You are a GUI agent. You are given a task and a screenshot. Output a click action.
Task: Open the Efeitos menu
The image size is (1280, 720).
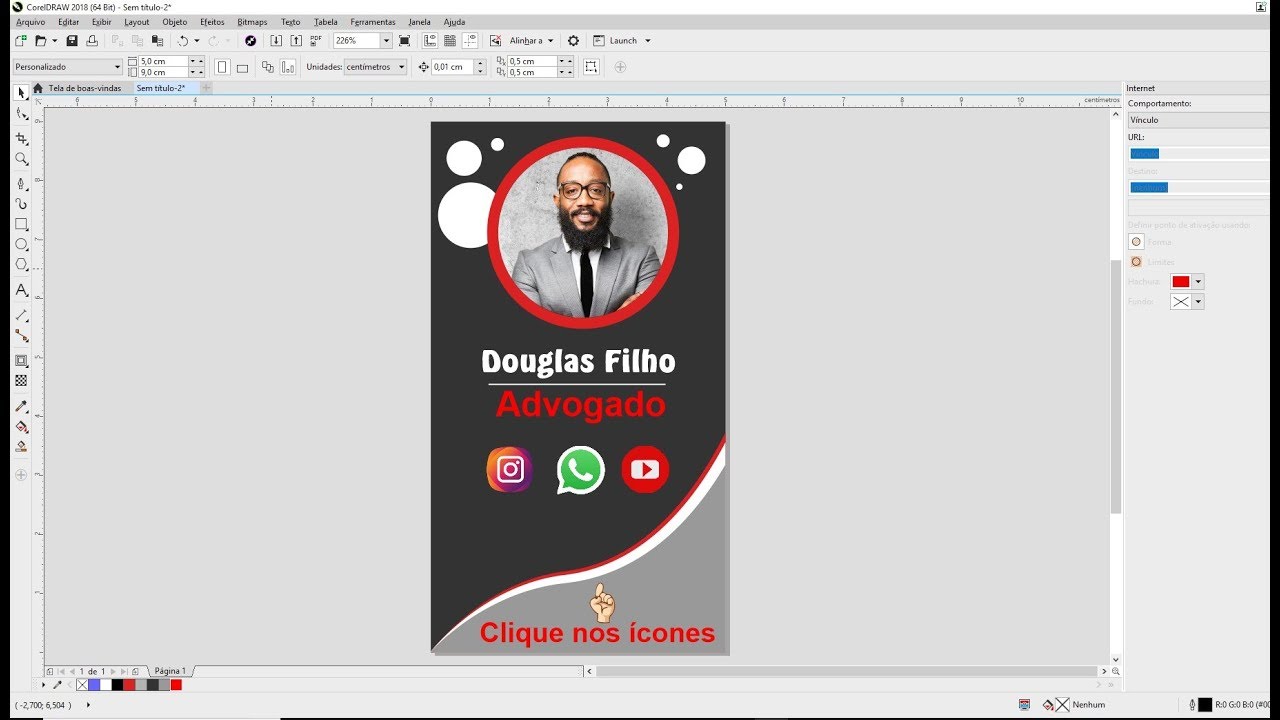click(x=212, y=22)
